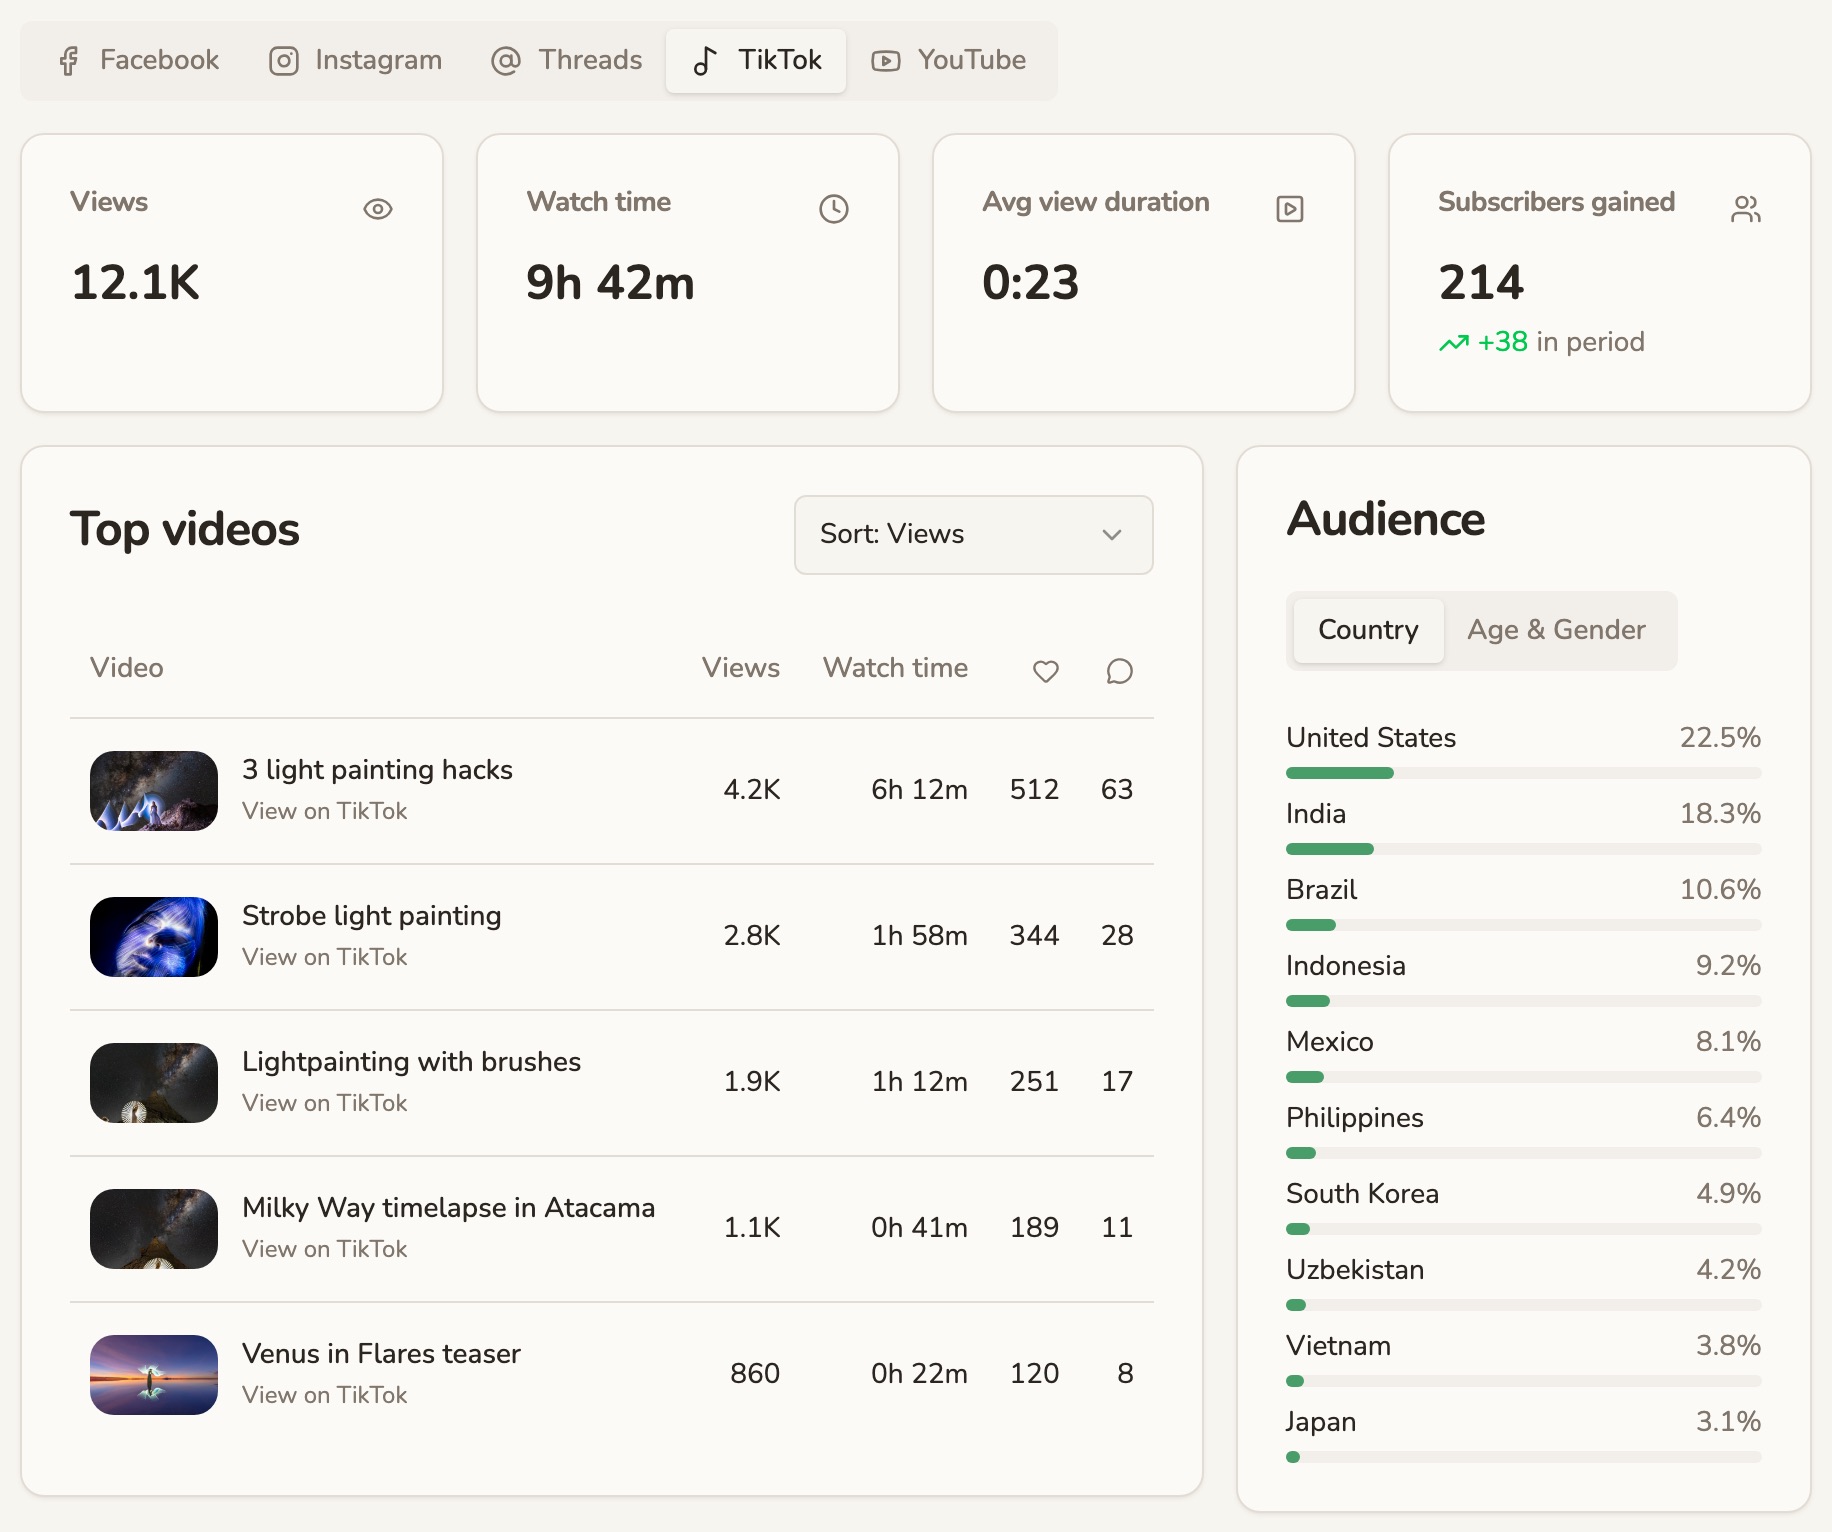Select the TikTok tab
Viewport: 1832px width, 1532px height.
756,61
